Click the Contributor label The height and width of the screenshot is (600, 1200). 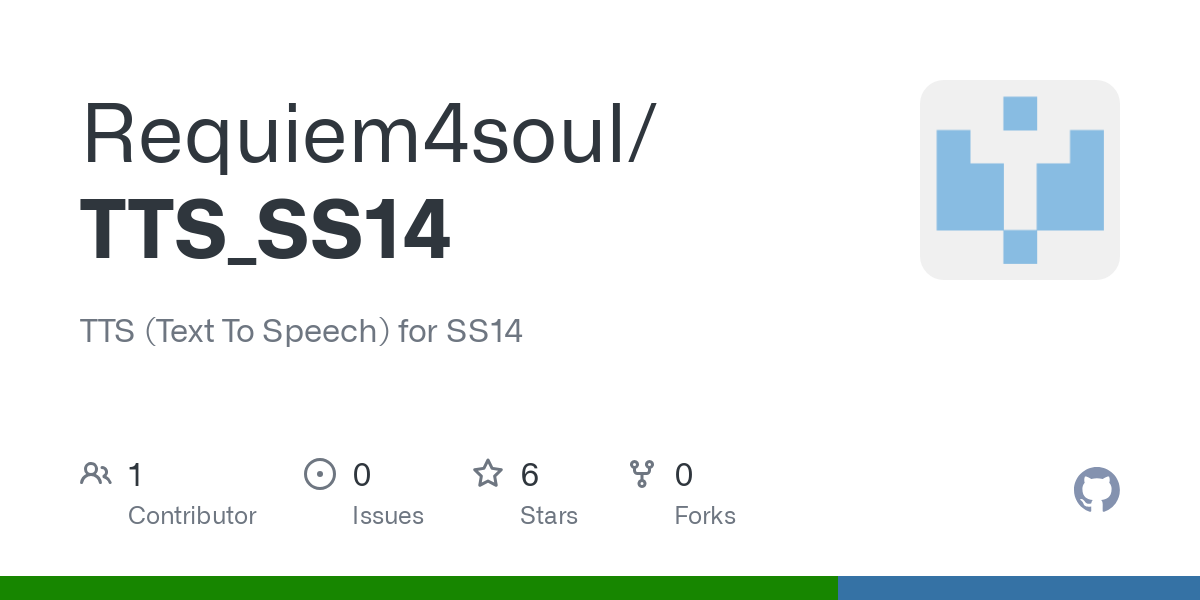pos(192,516)
